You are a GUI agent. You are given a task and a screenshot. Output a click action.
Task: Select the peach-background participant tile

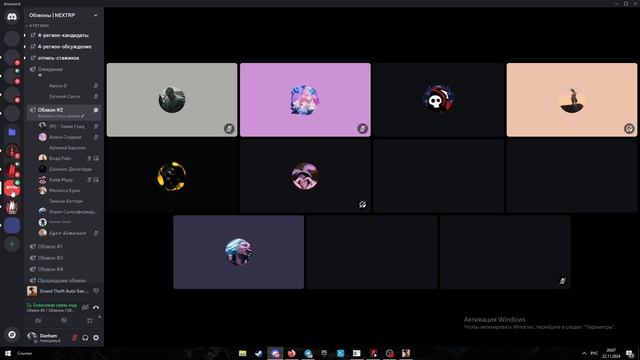point(572,100)
